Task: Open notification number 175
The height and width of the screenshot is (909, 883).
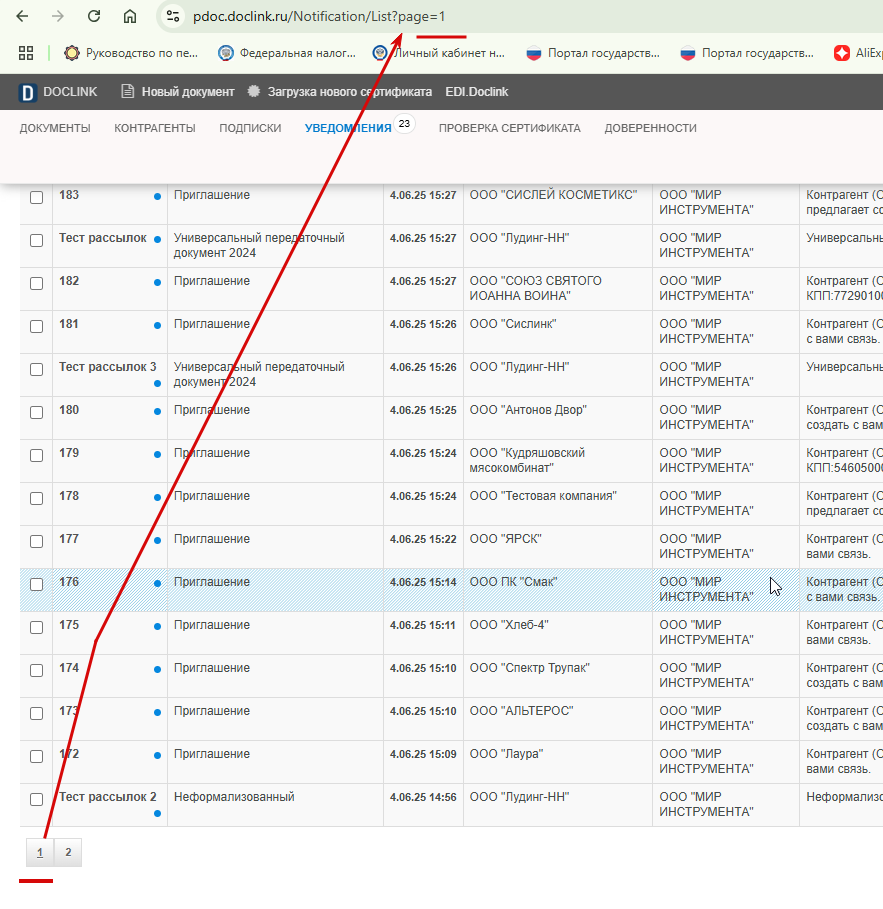Action: coord(69,625)
